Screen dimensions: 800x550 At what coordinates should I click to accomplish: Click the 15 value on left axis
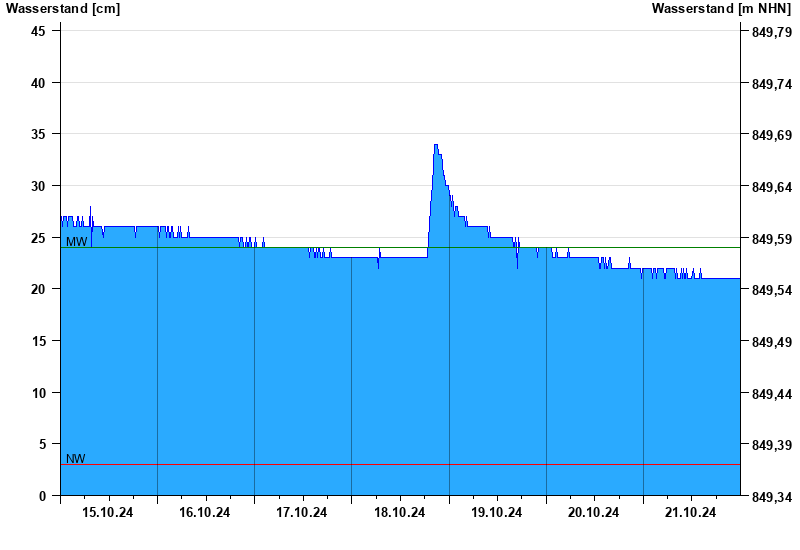point(38,341)
